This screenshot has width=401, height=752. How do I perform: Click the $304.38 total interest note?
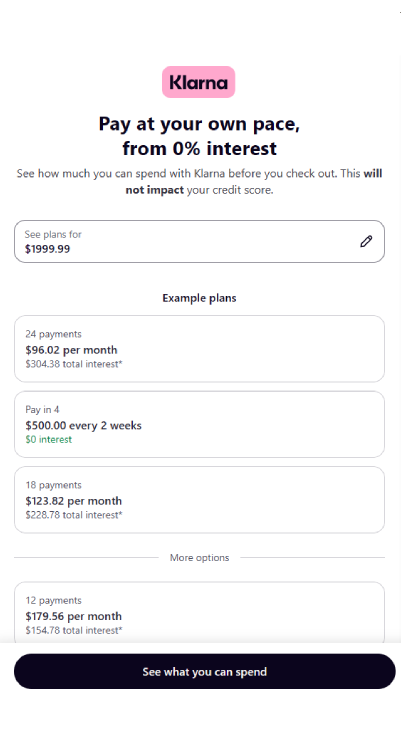74,364
